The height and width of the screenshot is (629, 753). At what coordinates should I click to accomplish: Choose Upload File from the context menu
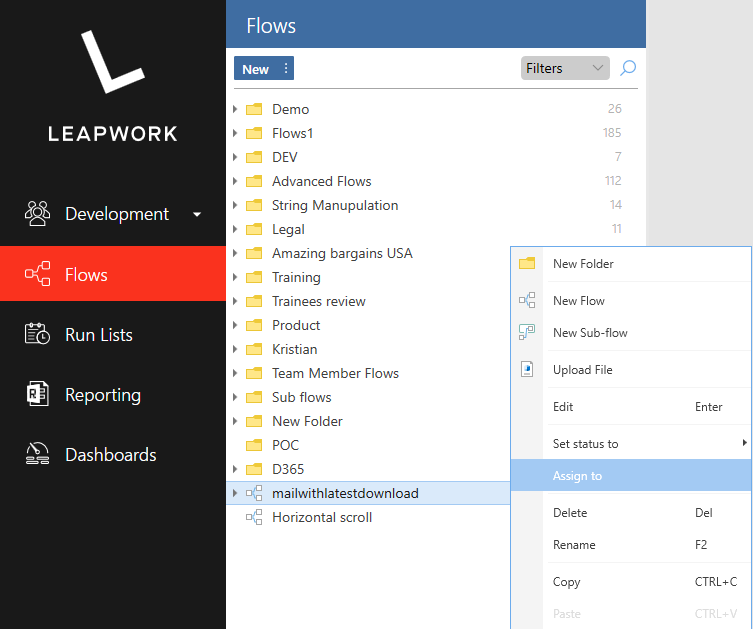(x=631, y=370)
